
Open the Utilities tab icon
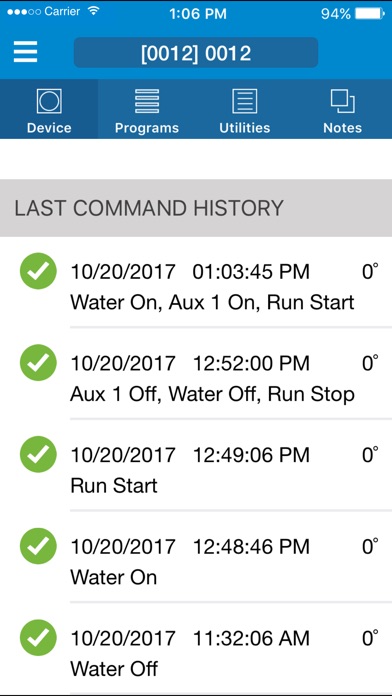[x=245, y=101]
